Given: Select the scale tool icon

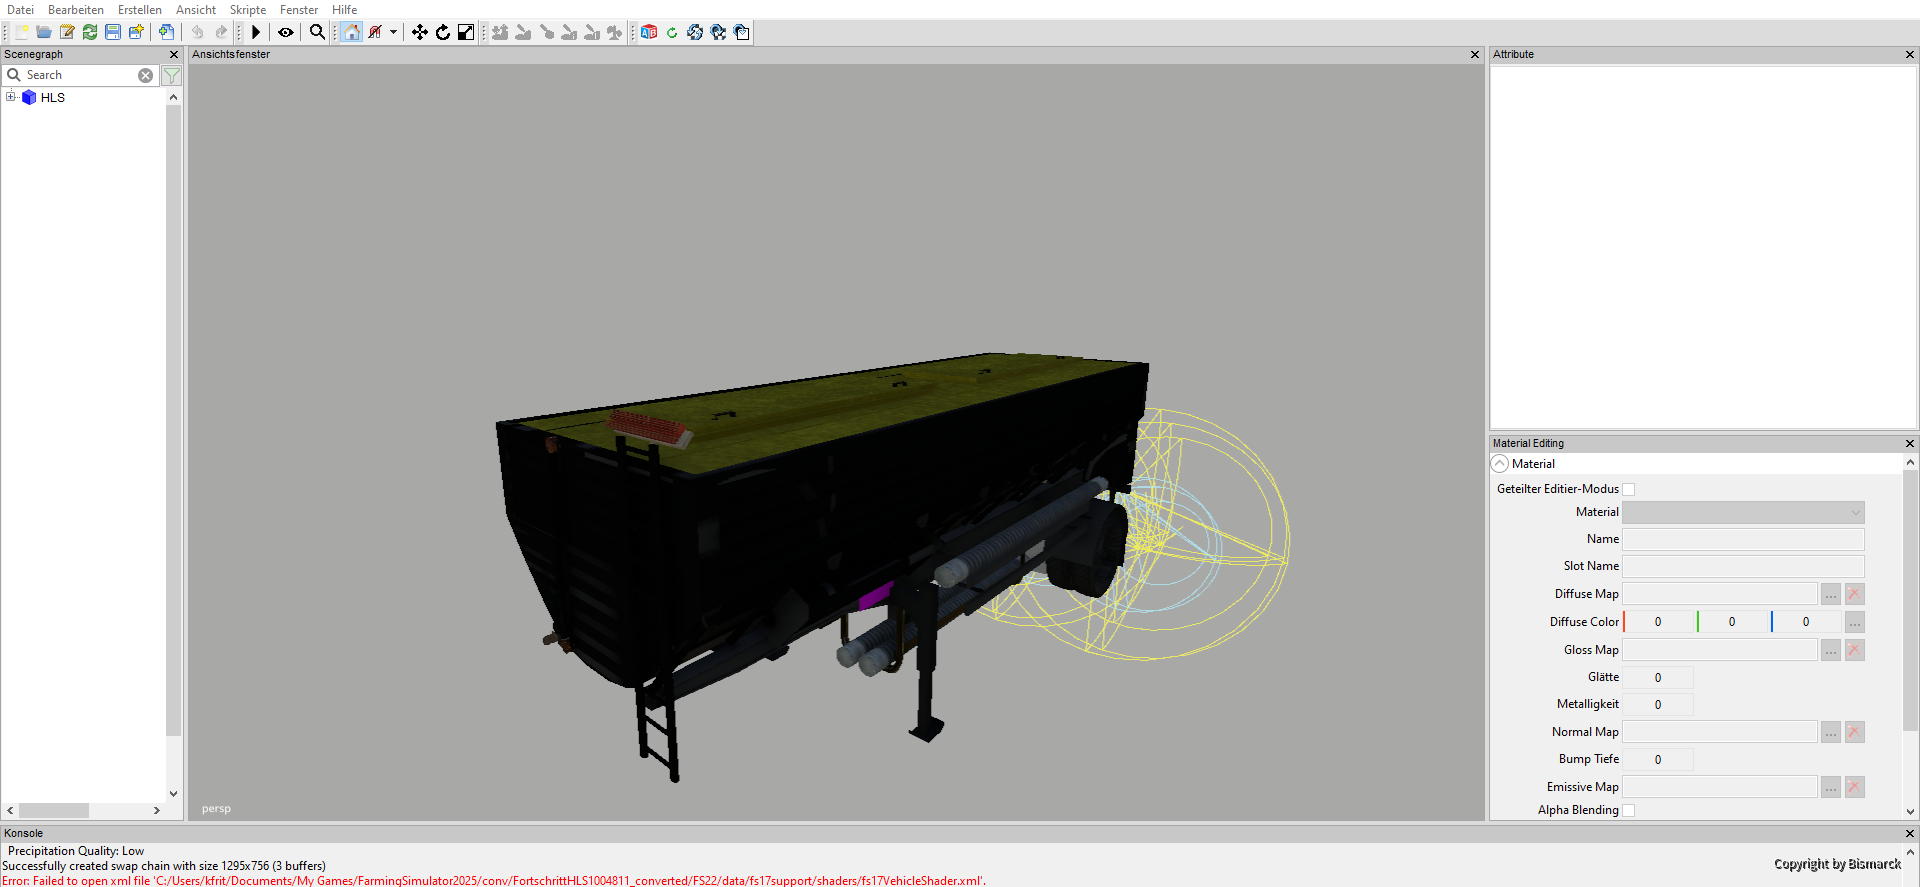Looking at the screenshot, I should [x=466, y=32].
